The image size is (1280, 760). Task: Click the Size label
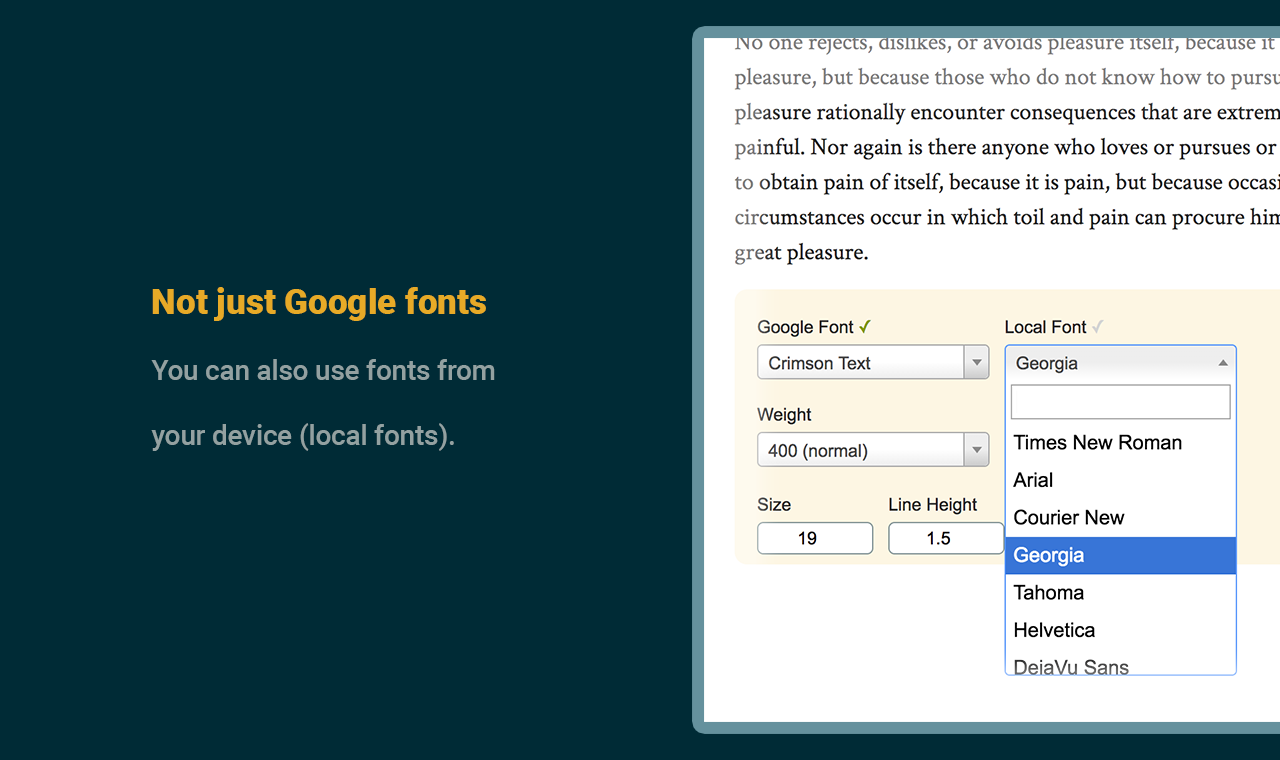[774, 505]
